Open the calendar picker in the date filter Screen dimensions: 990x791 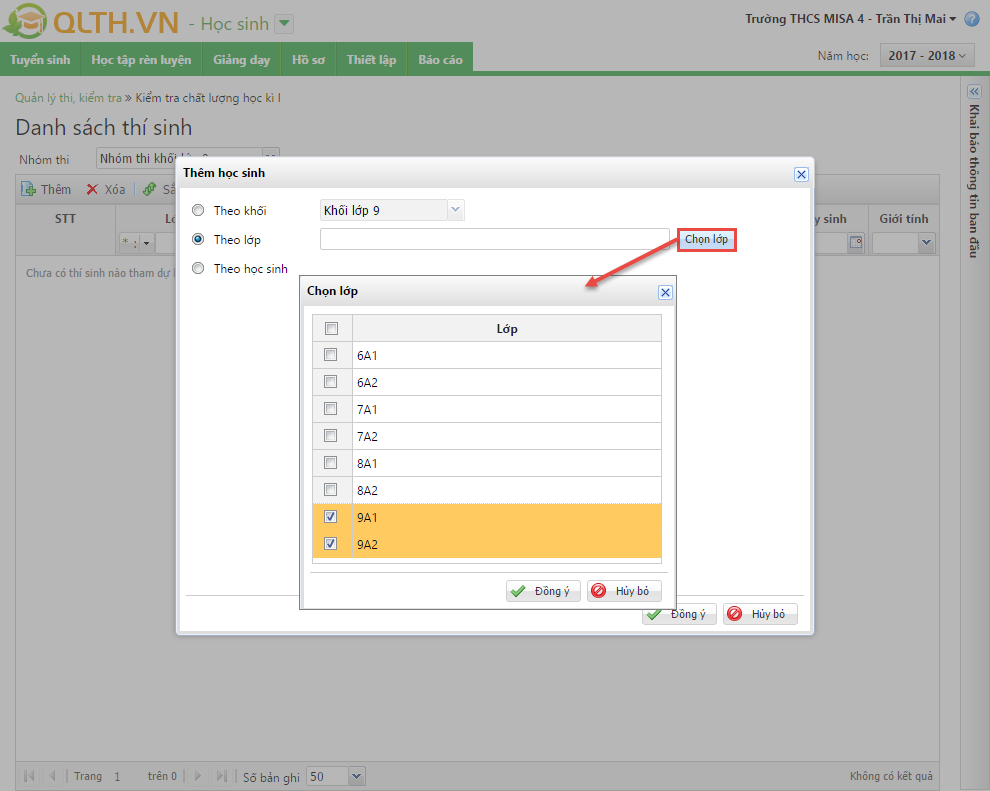coord(856,242)
